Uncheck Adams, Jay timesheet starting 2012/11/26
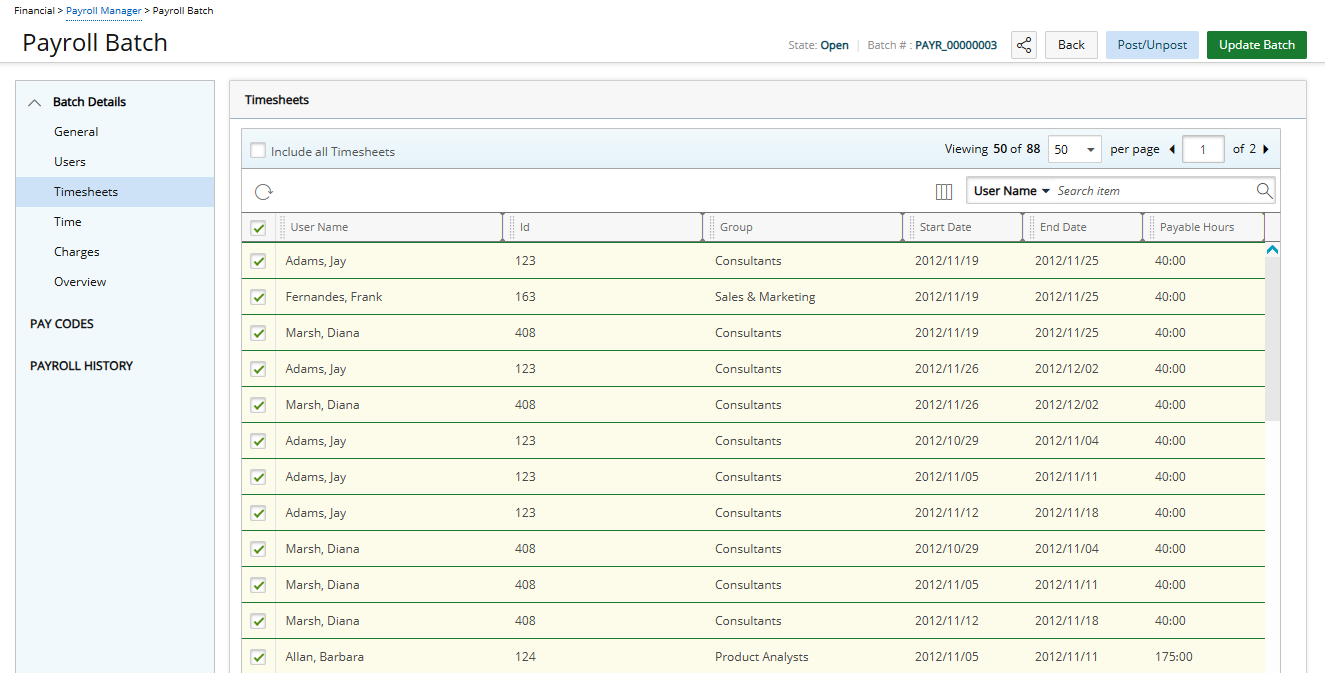Image resolution: width=1325 pixels, height=673 pixels. 258,369
